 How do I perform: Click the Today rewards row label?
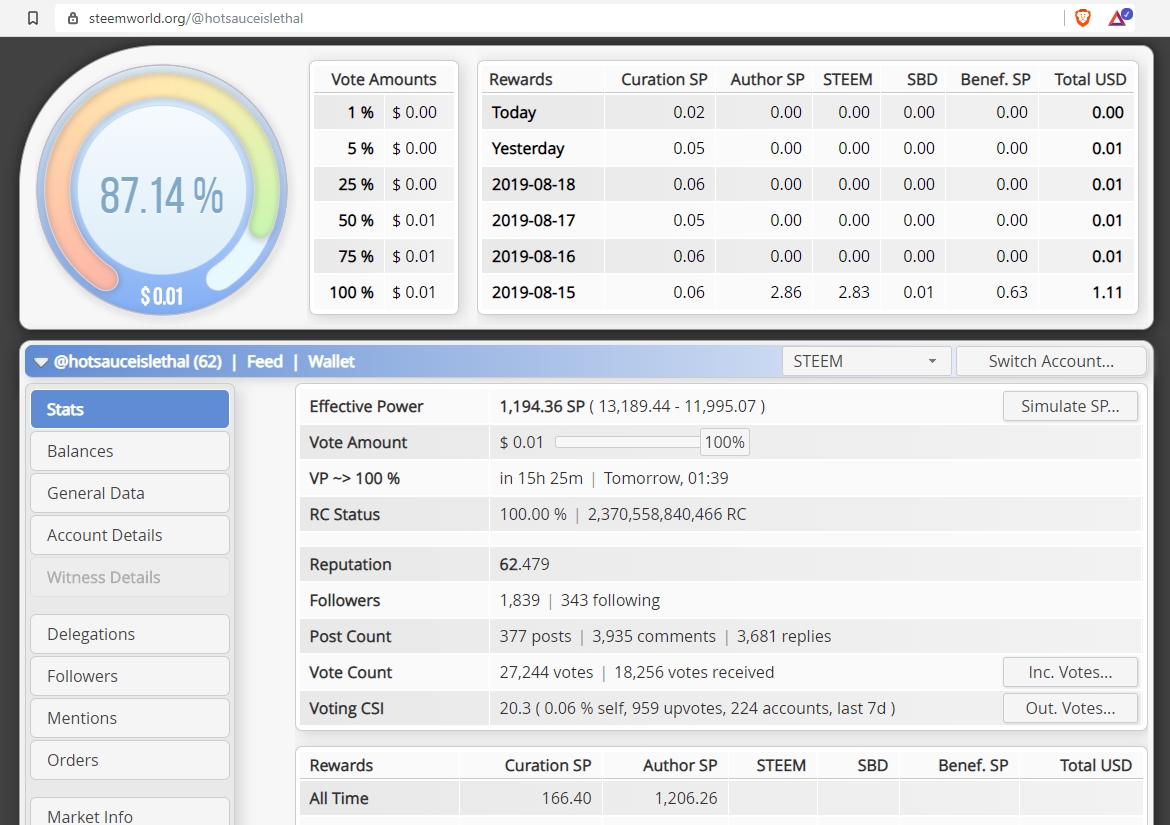click(513, 113)
